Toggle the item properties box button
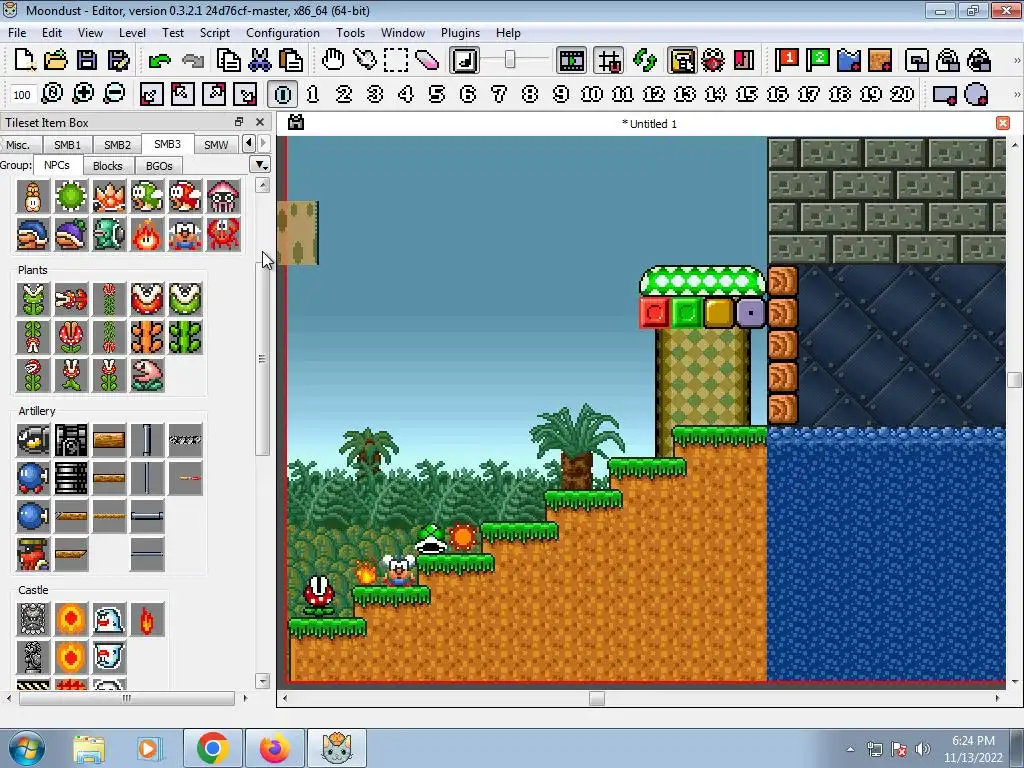 pyautogui.click(x=682, y=61)
